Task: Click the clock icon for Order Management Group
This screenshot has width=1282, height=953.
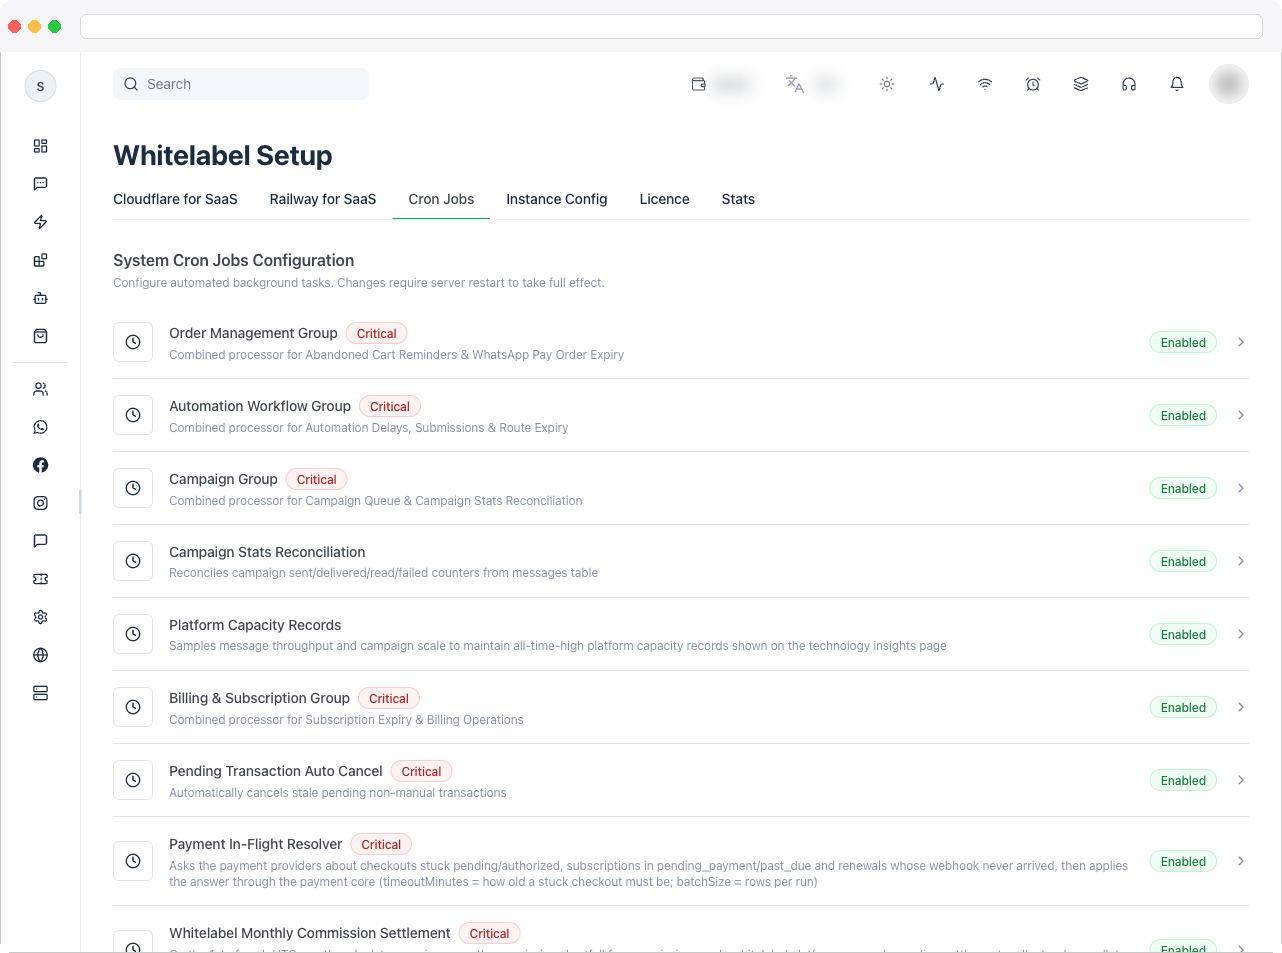Action: [133, 342]
